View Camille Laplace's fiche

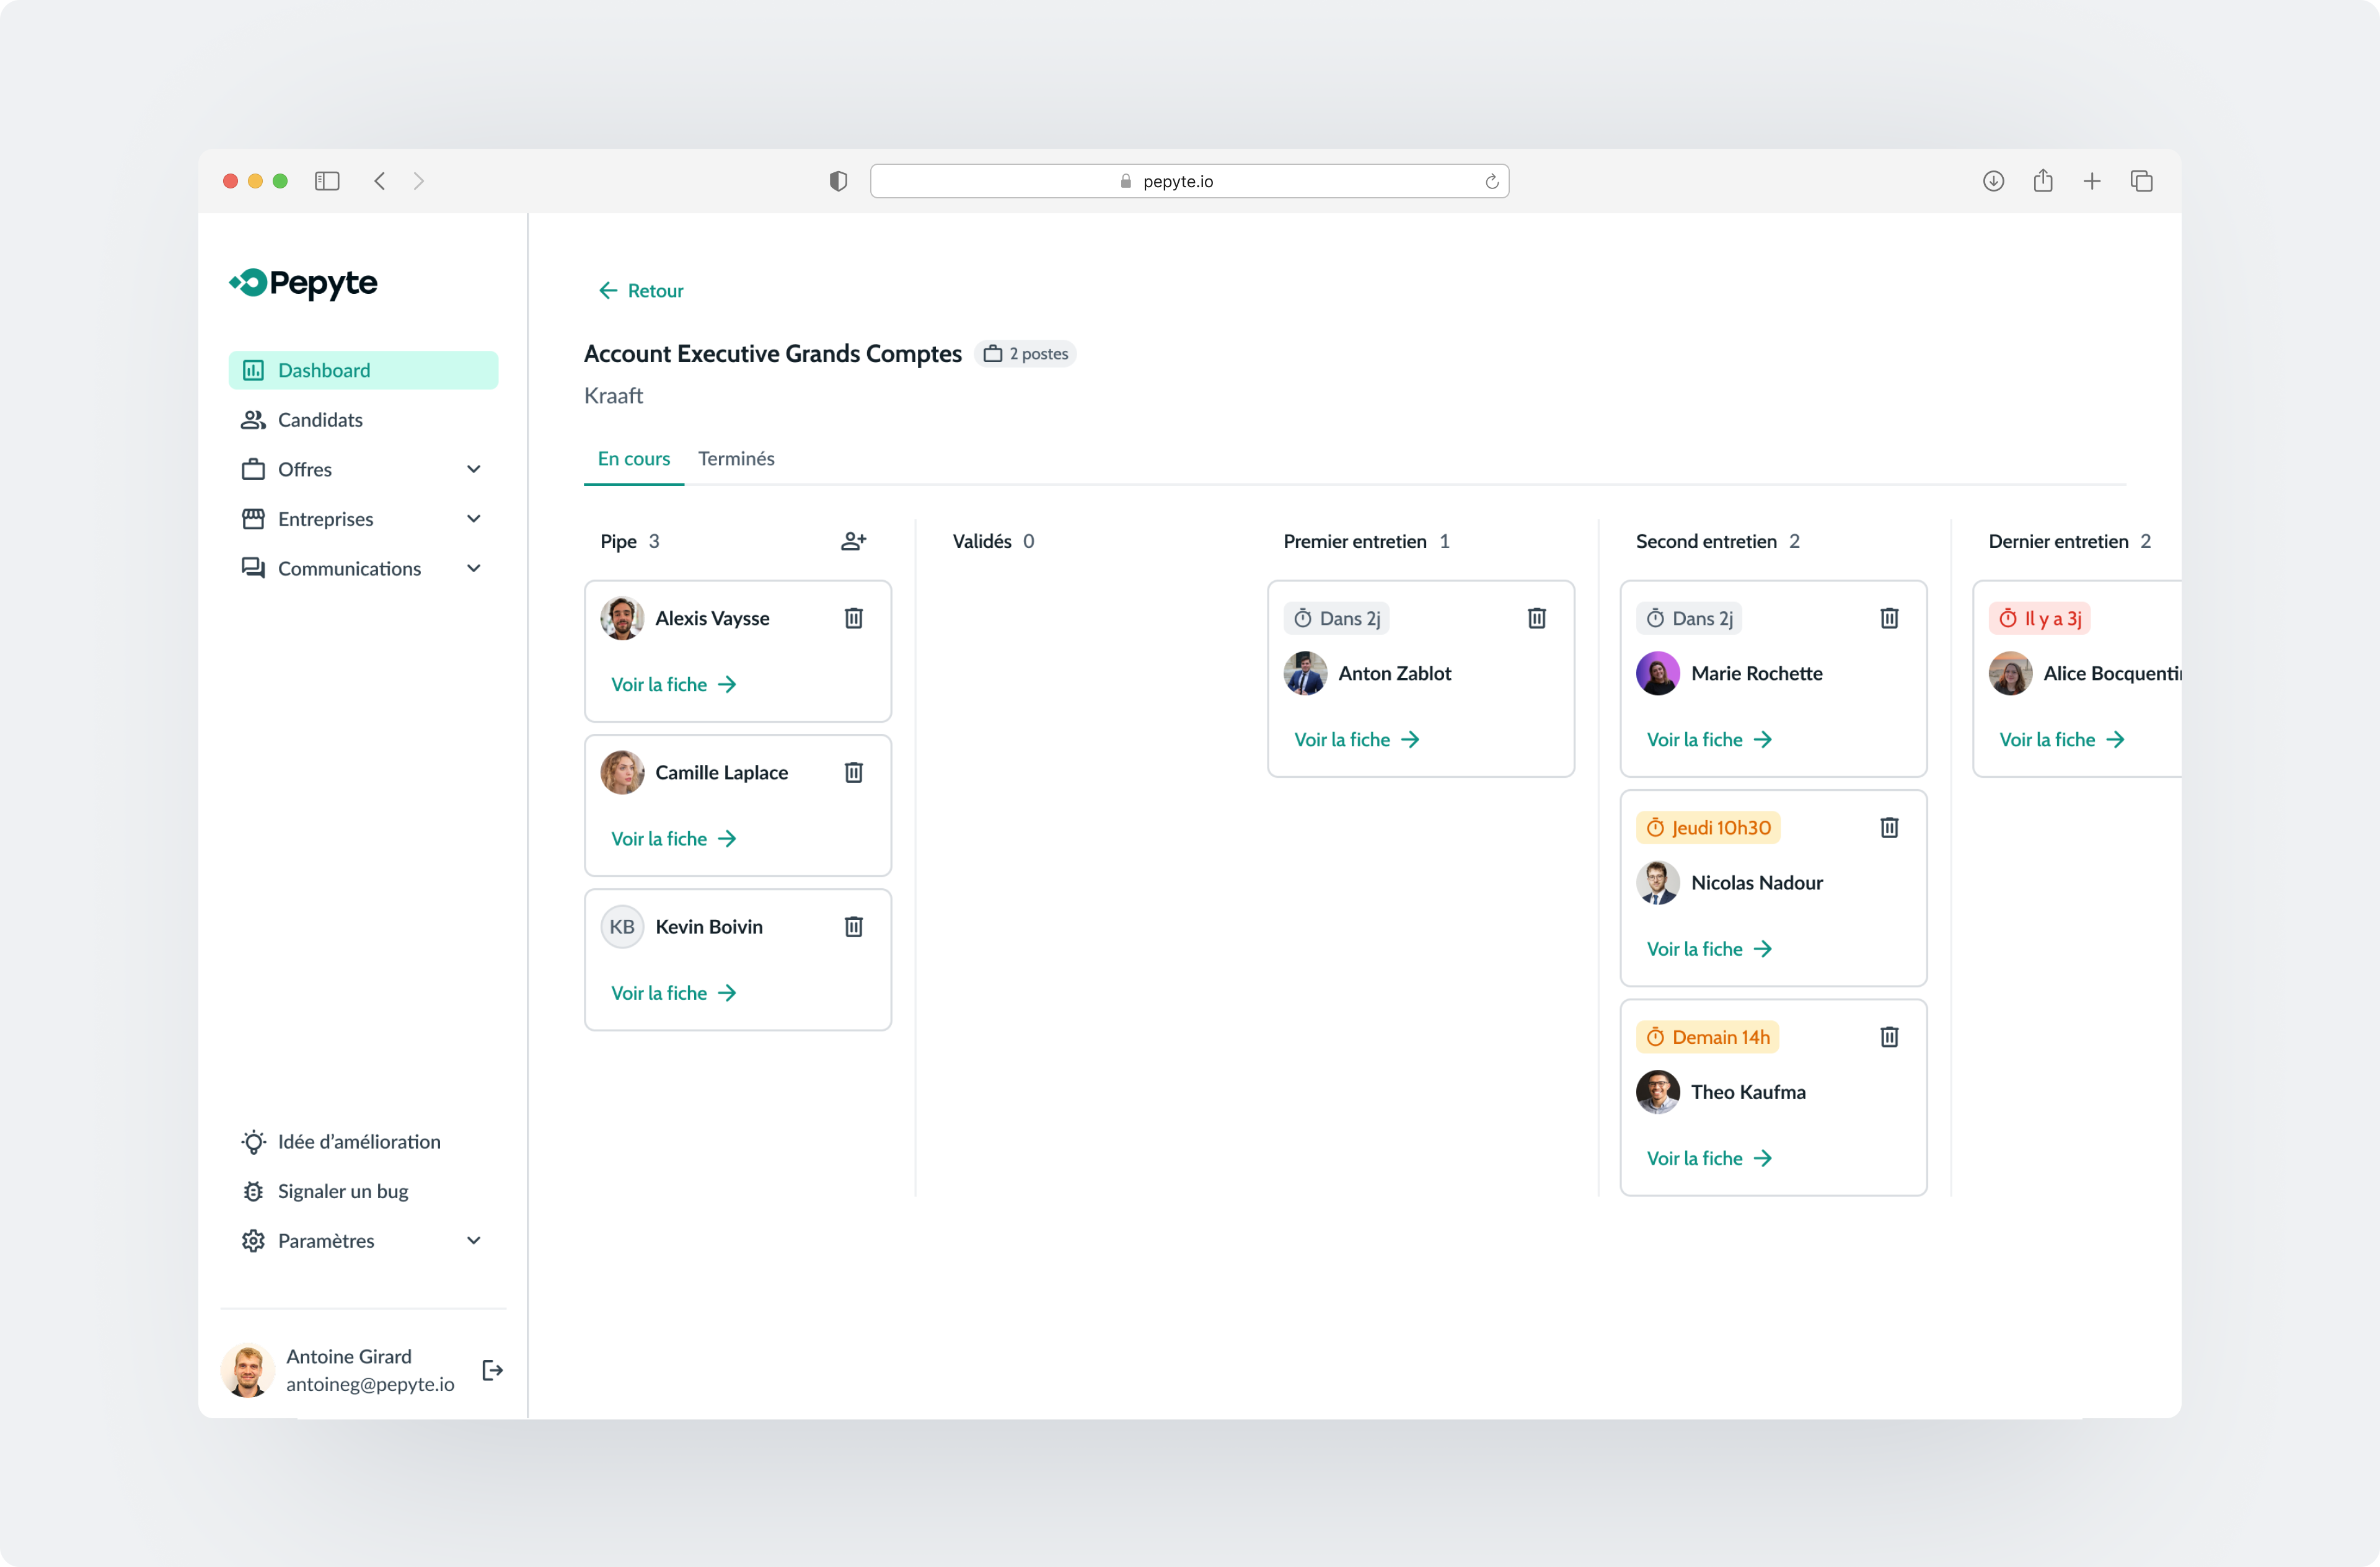click(673, 838)
